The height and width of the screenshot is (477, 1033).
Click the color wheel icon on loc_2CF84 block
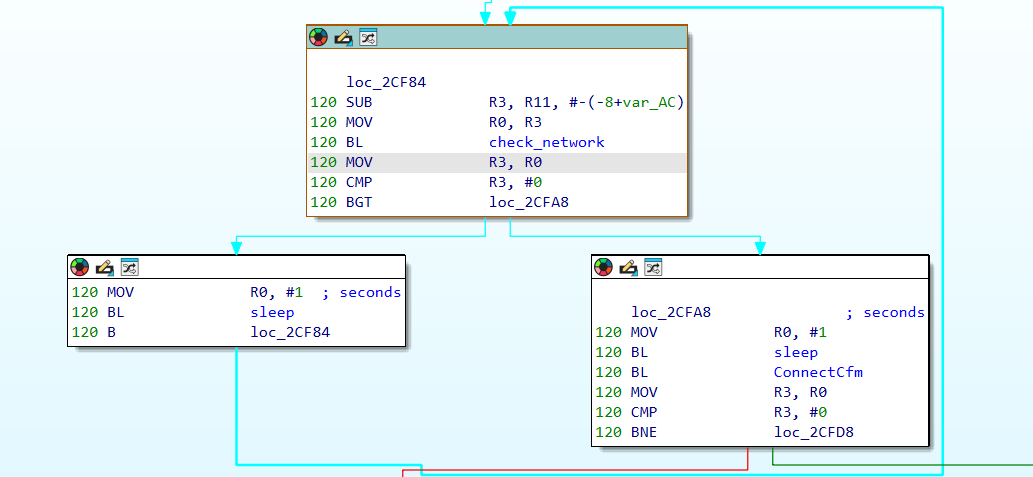point(319,38)
